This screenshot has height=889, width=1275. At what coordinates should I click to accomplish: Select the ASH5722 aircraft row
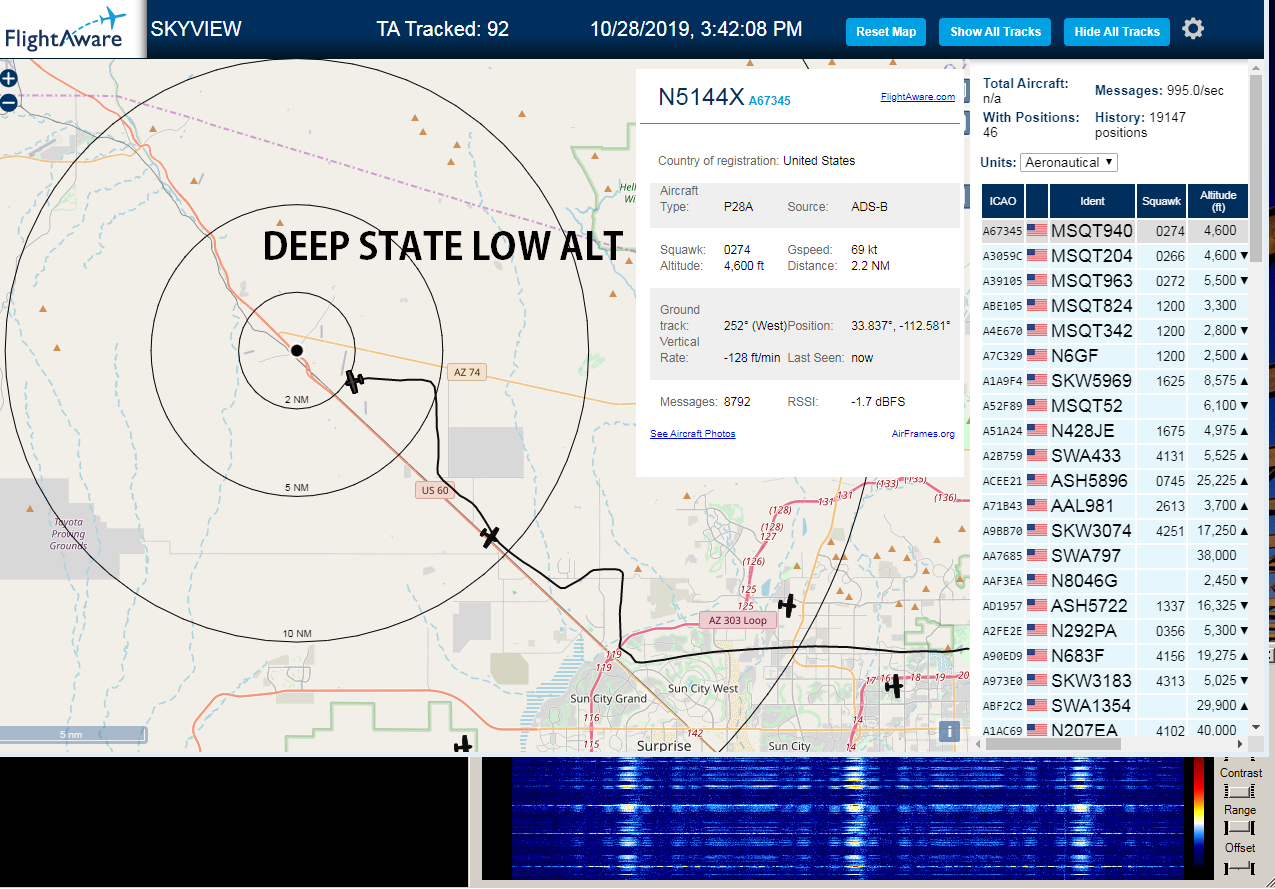1115,606
